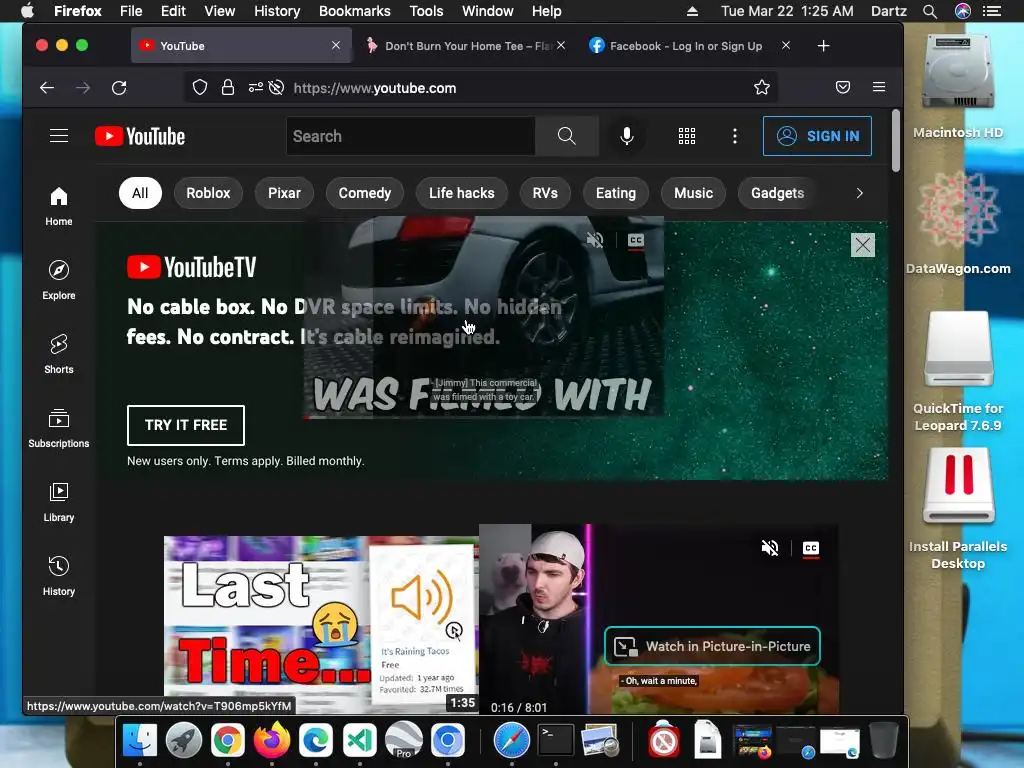Open Finder from the Dock
Viewport: 1024px width, 768px height.
point(140,741)
